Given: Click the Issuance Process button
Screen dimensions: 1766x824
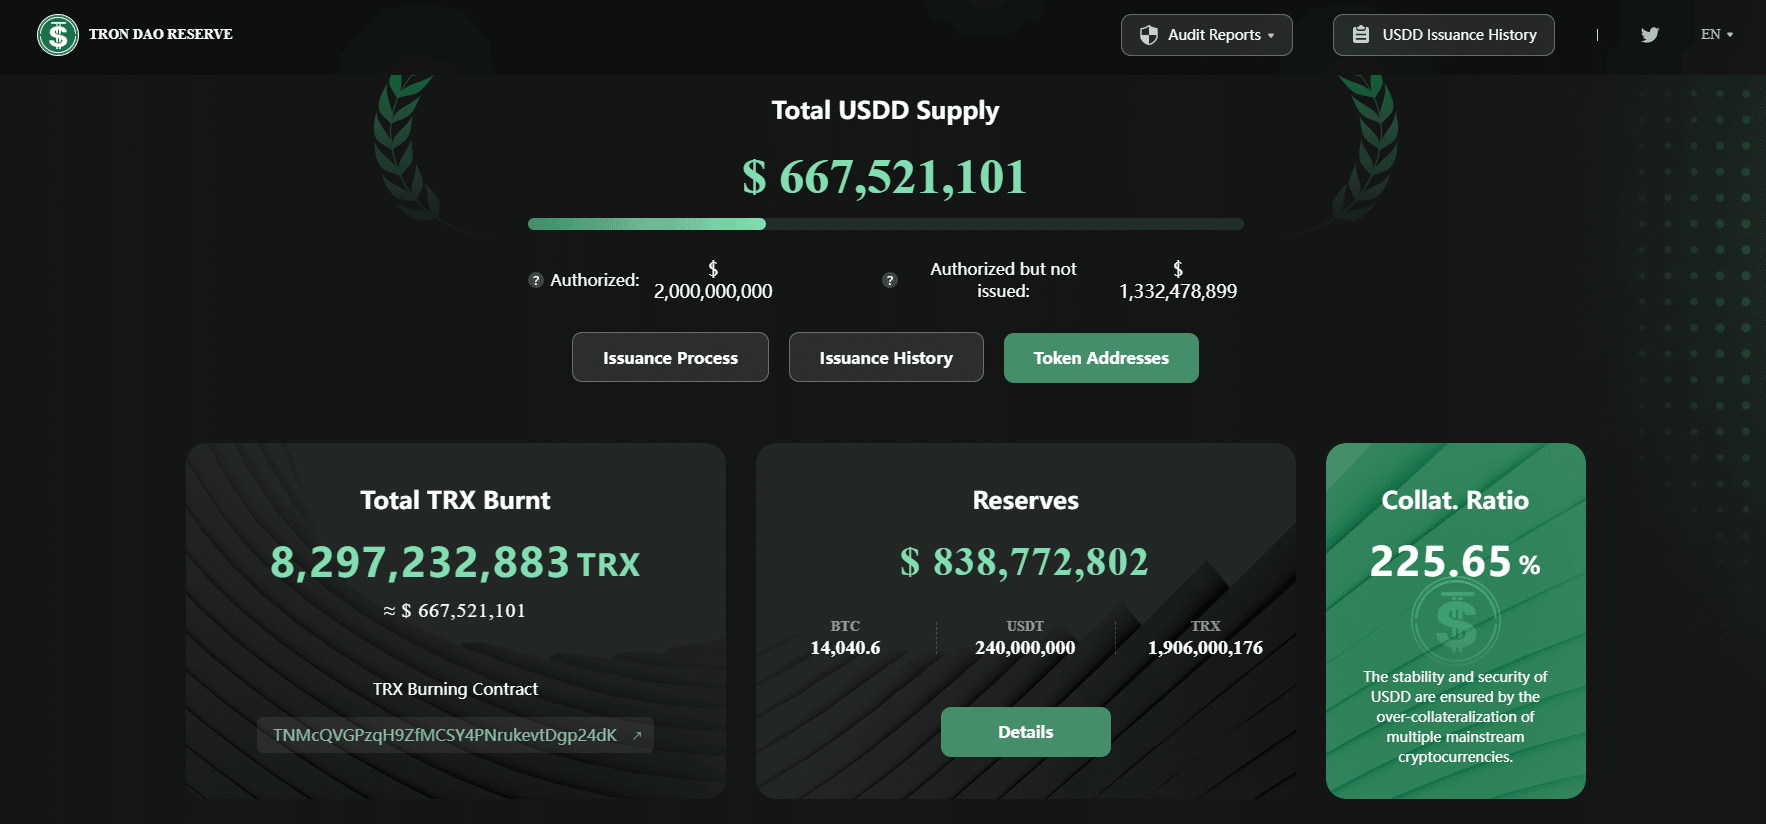Looking at the screenshot, I should pos(670,357).
